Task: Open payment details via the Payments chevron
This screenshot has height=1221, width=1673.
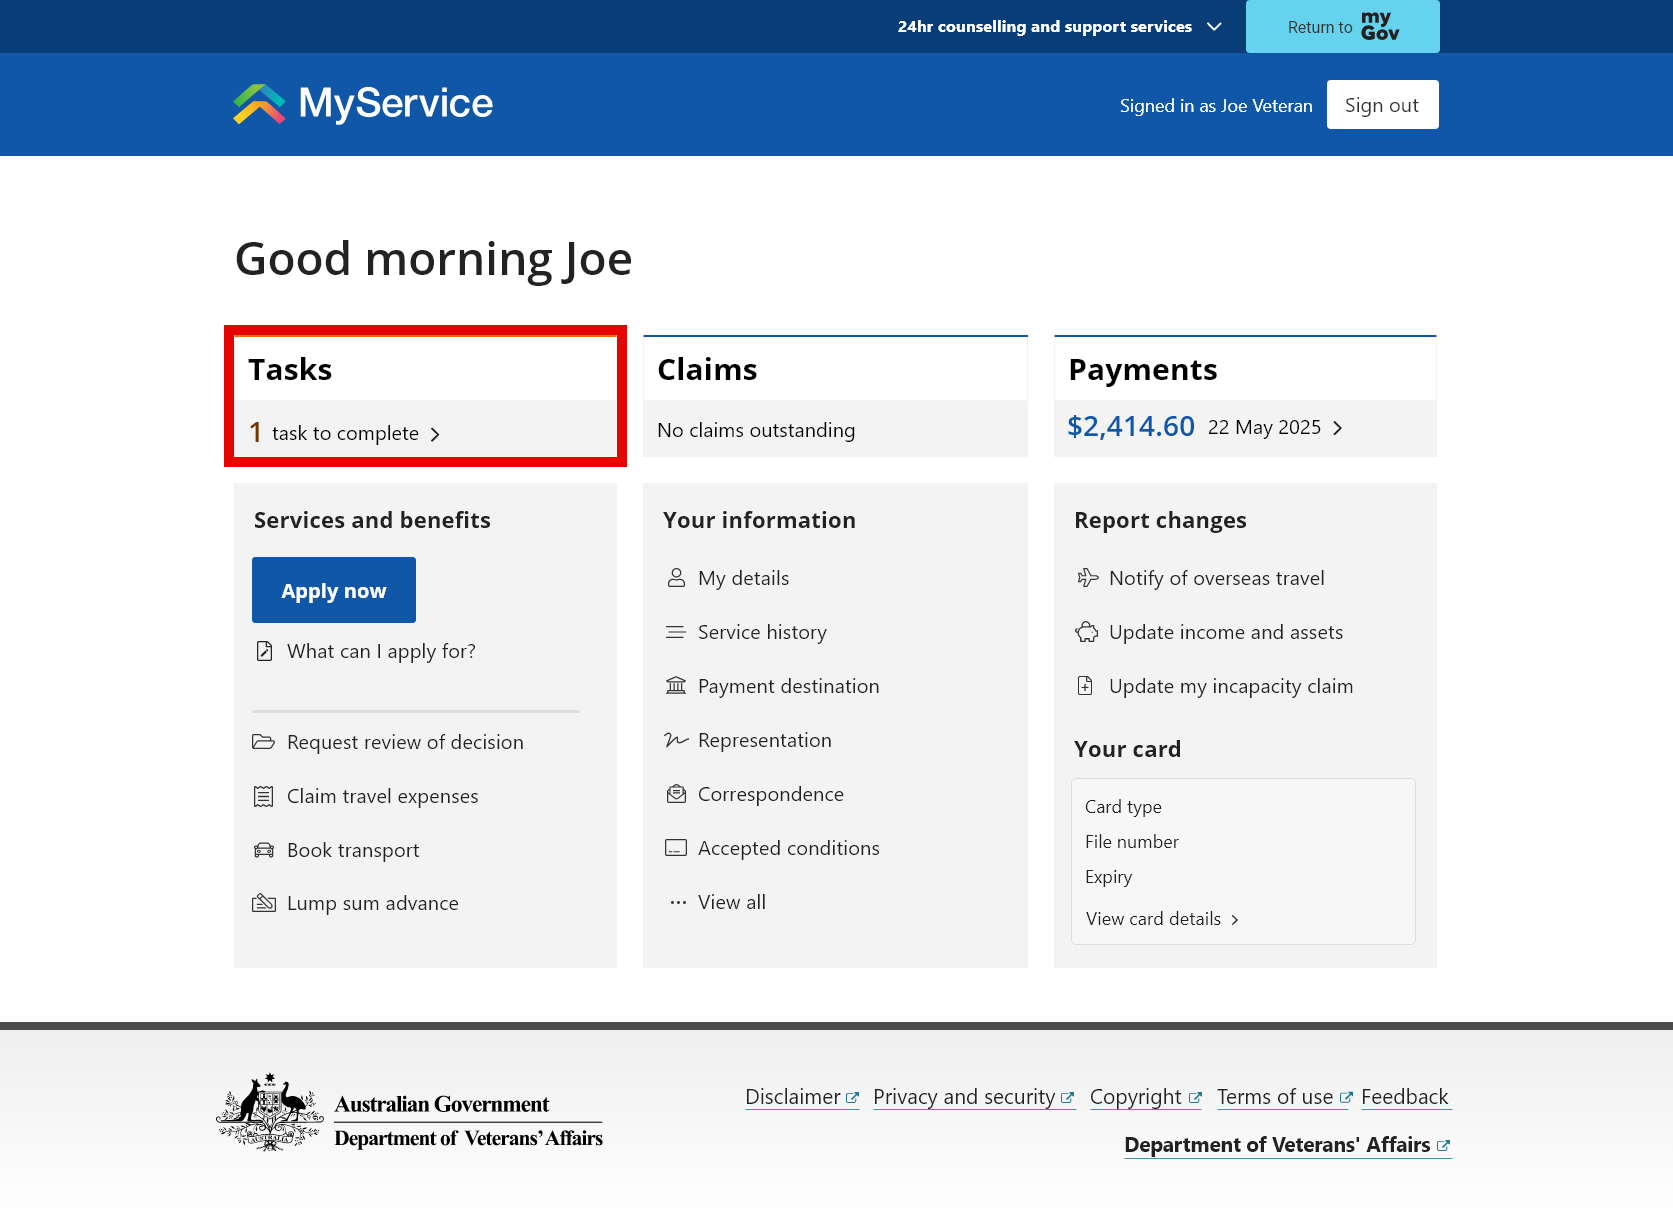Action: [x=1338, y=427]
